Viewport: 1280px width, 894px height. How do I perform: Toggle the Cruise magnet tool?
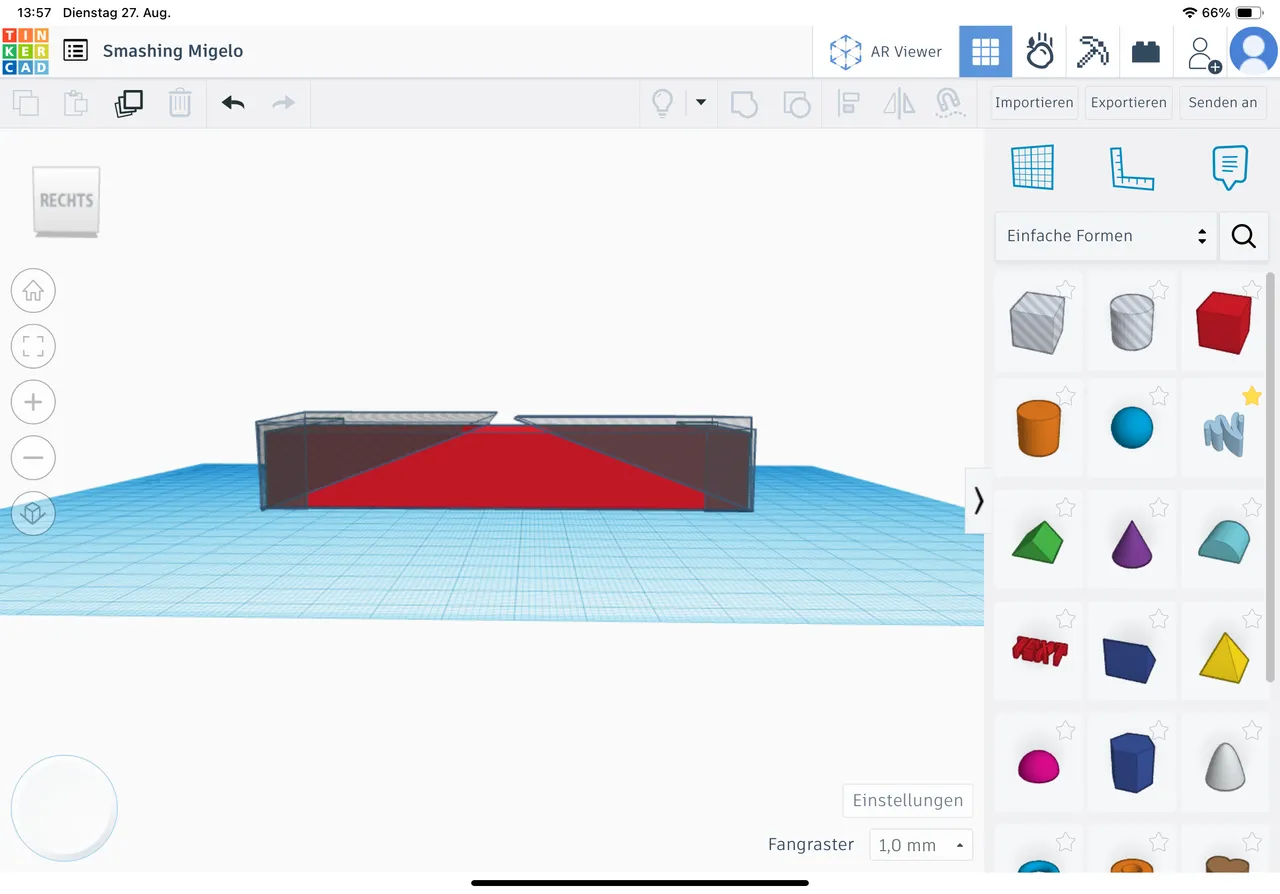tap(949, 103)
